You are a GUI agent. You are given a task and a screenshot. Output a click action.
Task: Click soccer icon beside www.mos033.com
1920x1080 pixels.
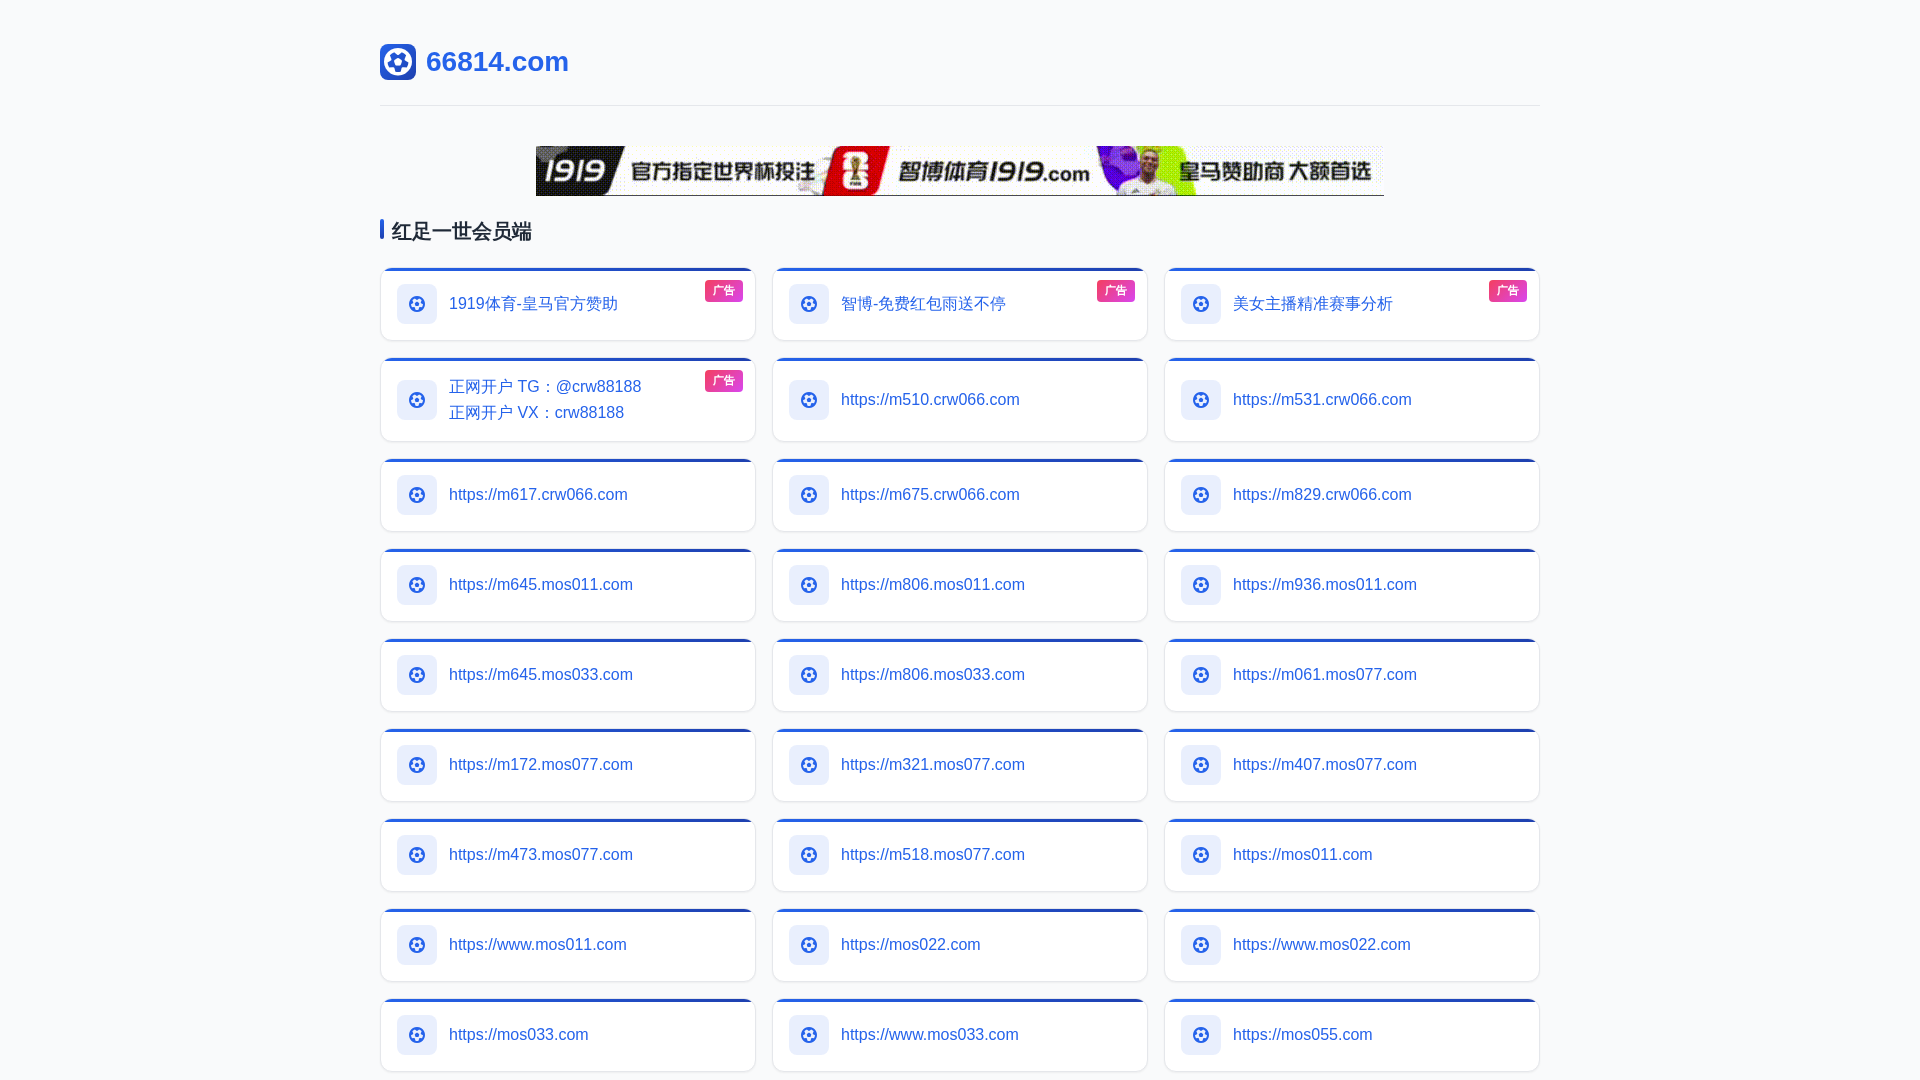809,1035
